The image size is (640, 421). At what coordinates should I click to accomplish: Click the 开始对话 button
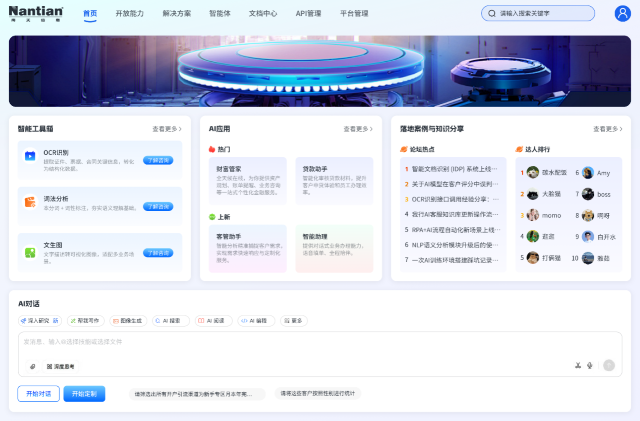38,394
